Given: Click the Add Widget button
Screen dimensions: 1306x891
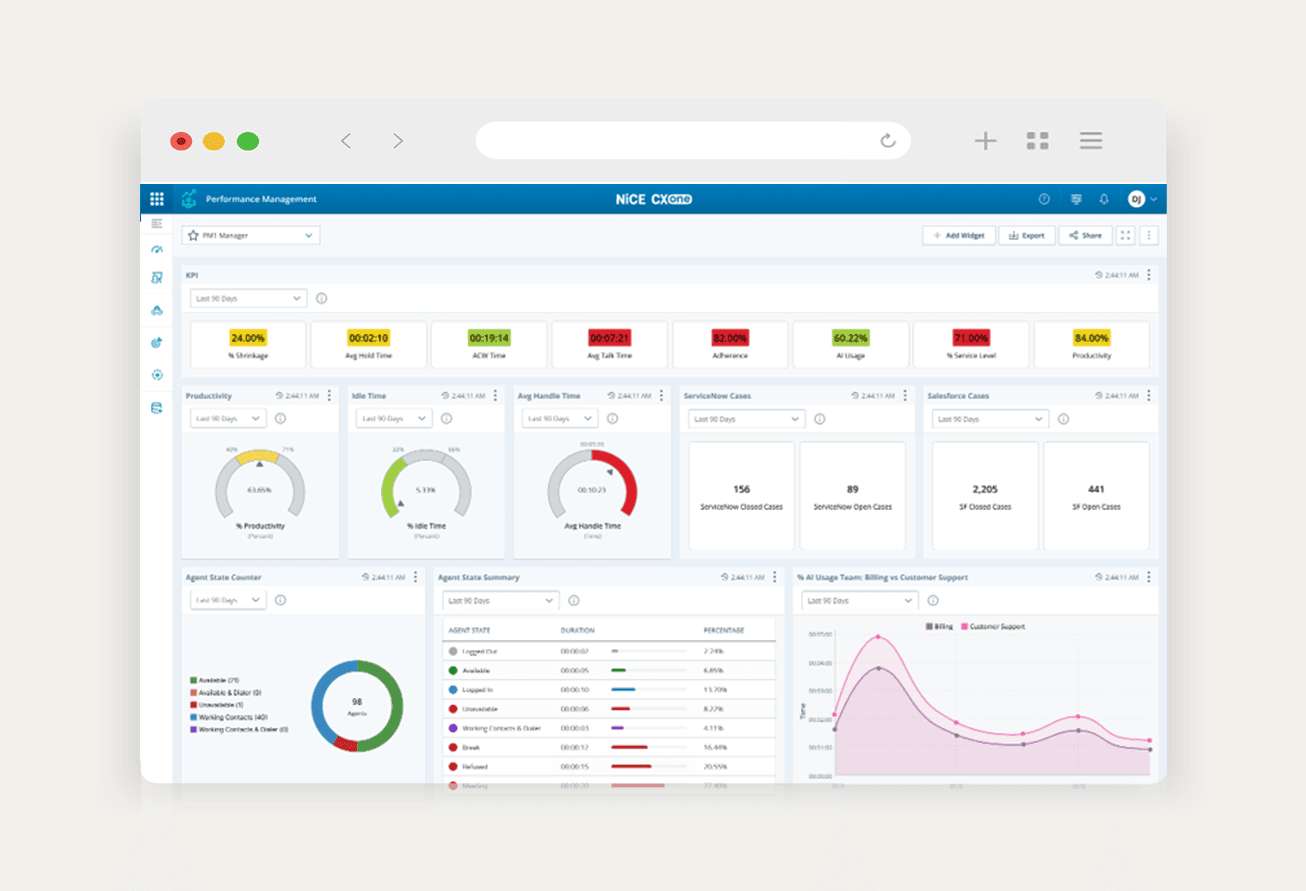Looking at the screenshot, I should click(958, 235).
